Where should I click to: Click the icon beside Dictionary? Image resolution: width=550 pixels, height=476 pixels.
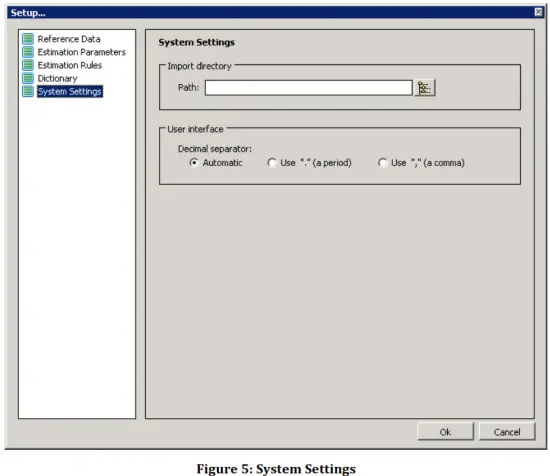tap(28, 78)
